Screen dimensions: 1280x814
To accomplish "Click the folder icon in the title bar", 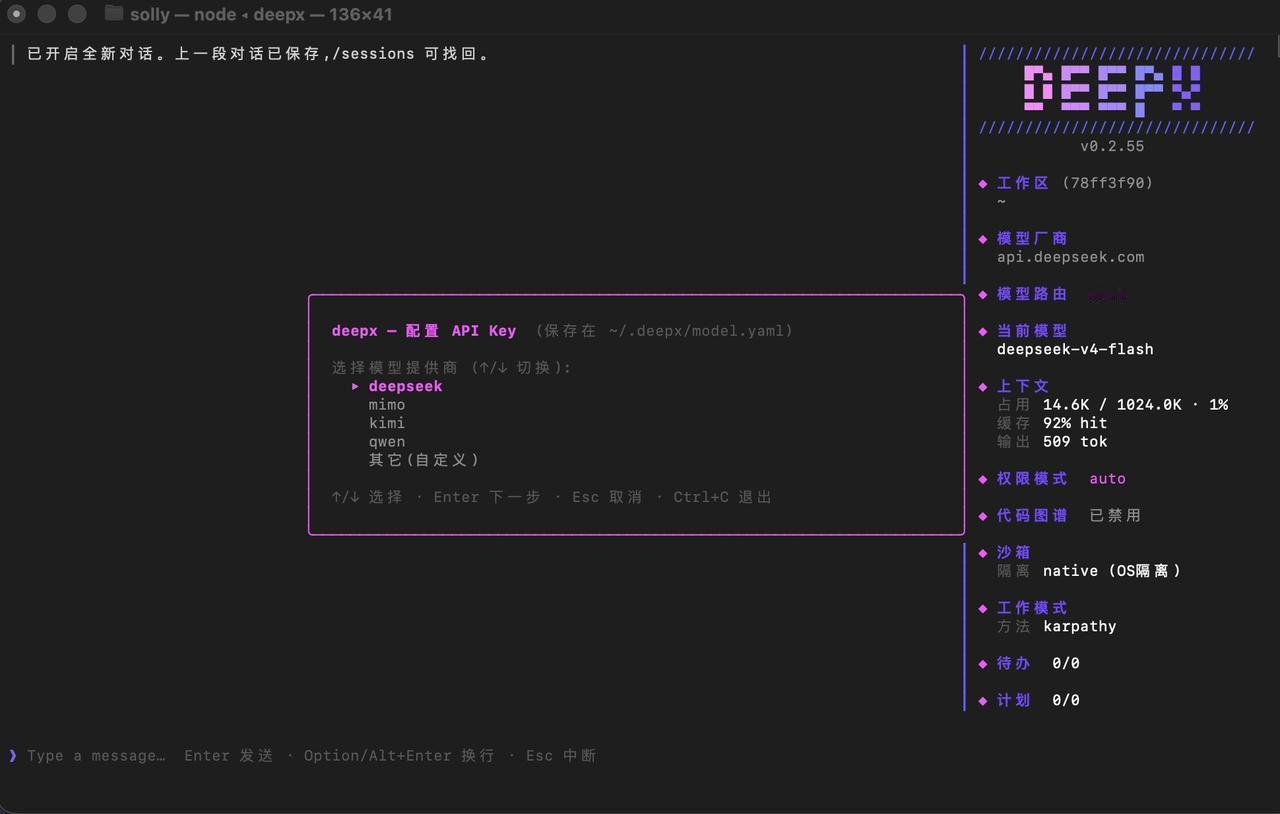I will tap(114, 14).
